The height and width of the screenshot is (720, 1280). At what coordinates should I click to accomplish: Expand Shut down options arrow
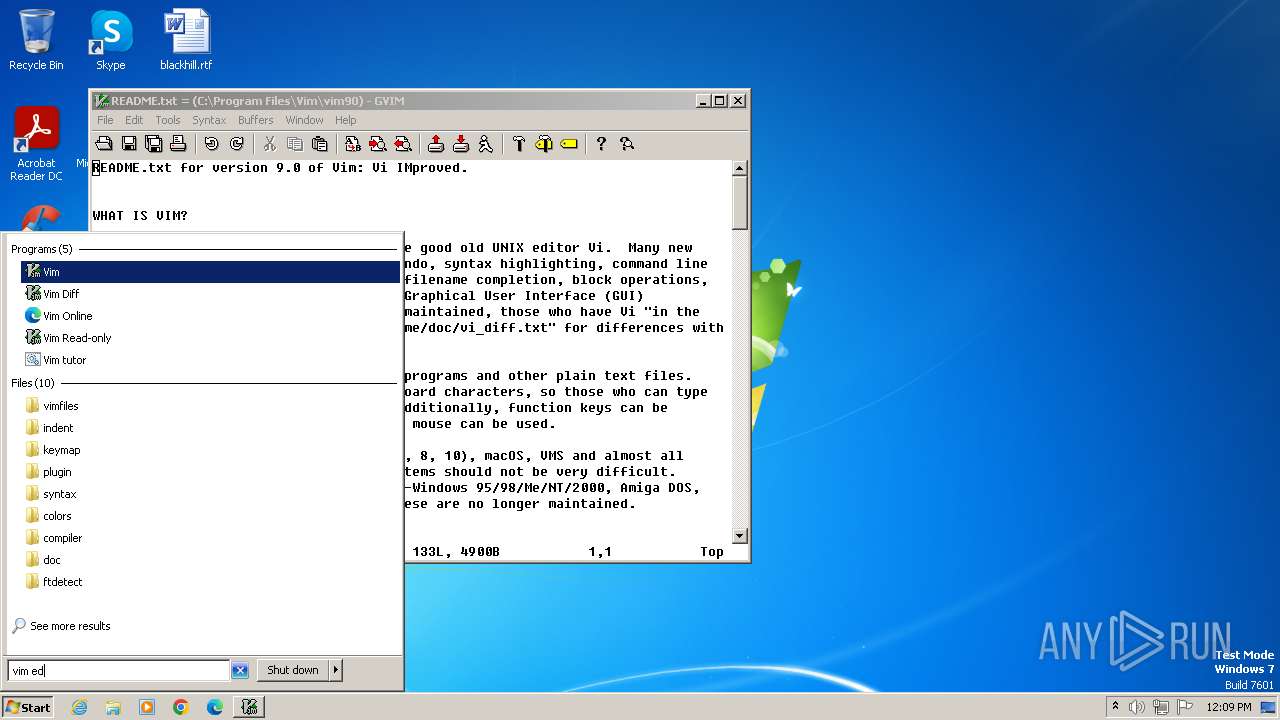point(336,670)
